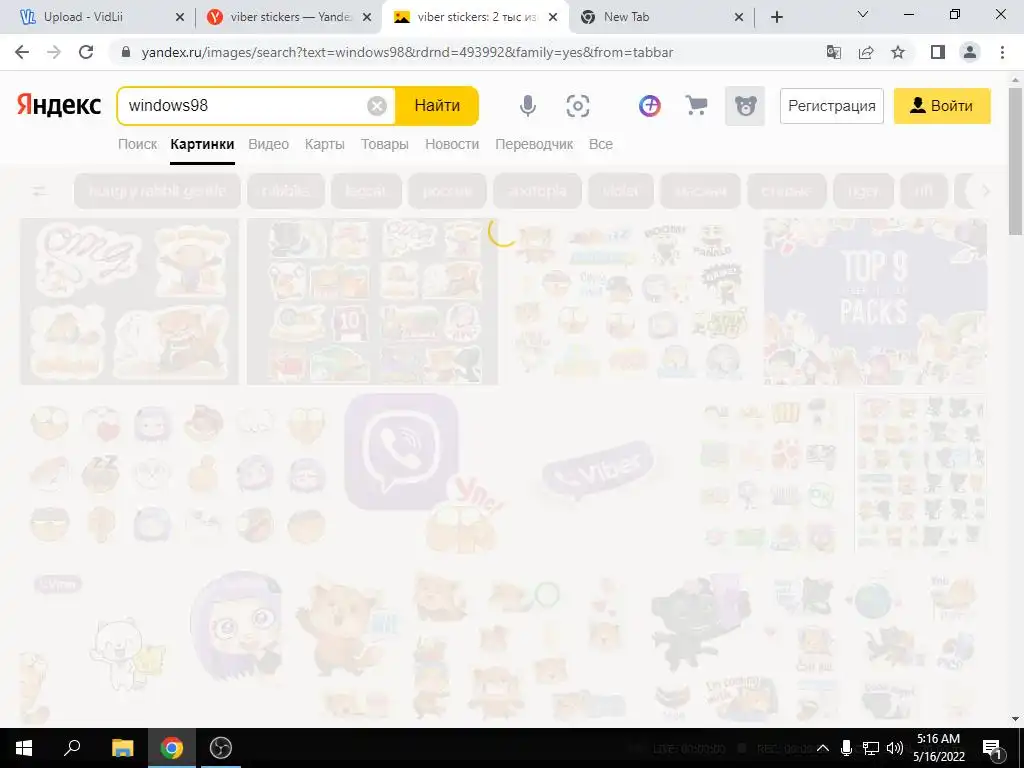Screen dimensions: 1024x768
Task: Select the hungry rabbit gentle chip
Action: point(157,191)
